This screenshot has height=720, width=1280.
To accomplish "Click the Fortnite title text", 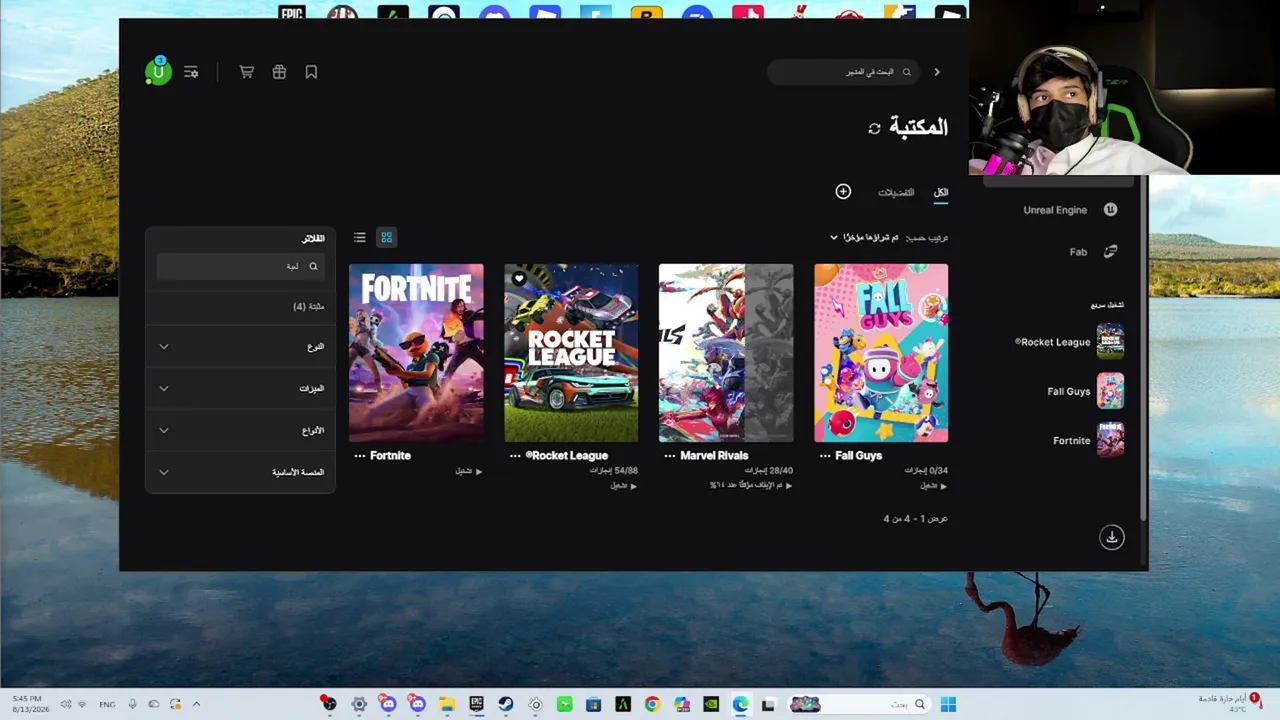I will pos(390,455).
